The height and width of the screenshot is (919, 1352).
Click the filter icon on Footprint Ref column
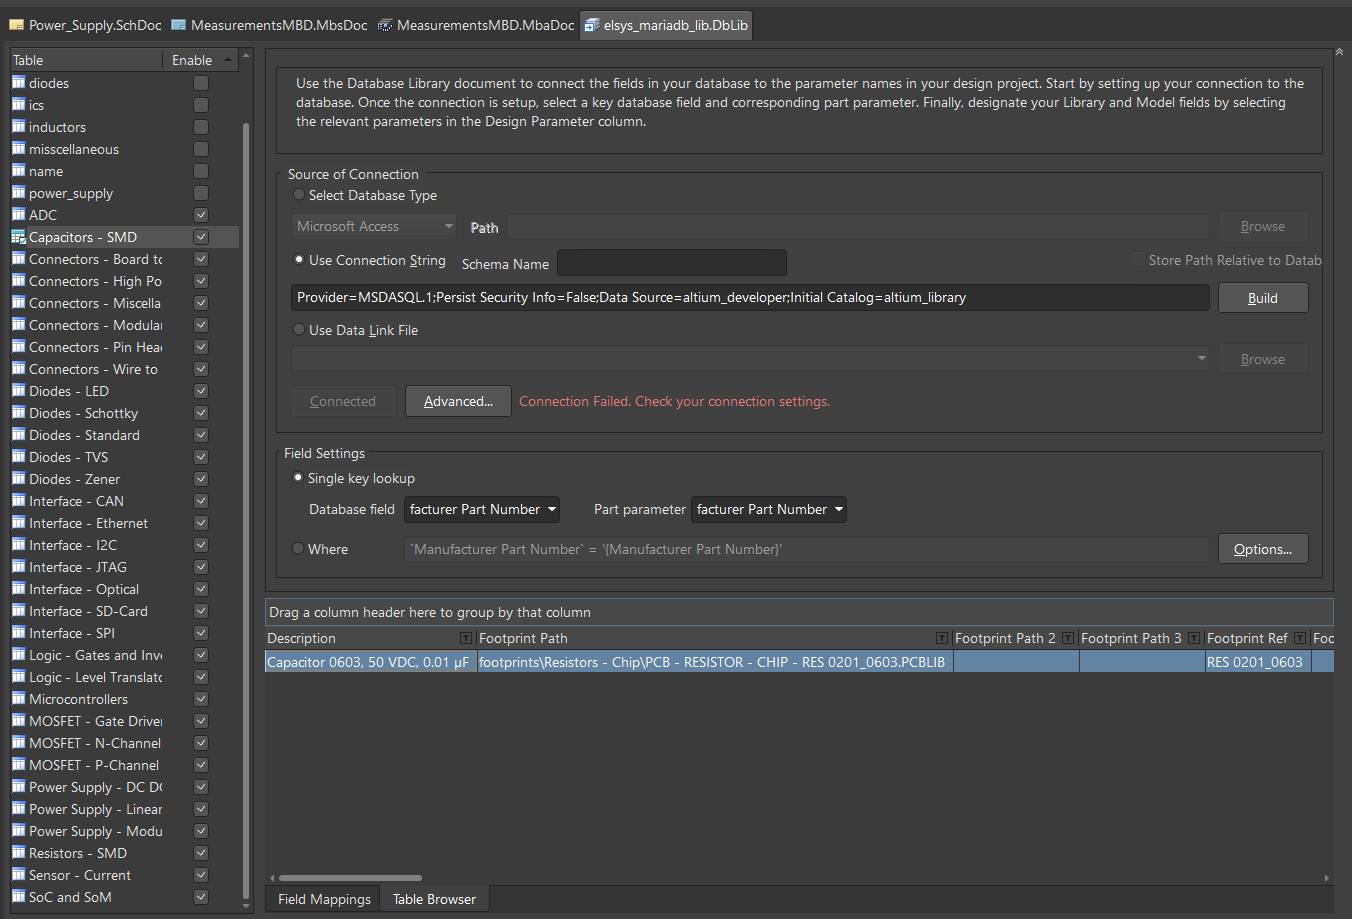tap(1299, 638)
